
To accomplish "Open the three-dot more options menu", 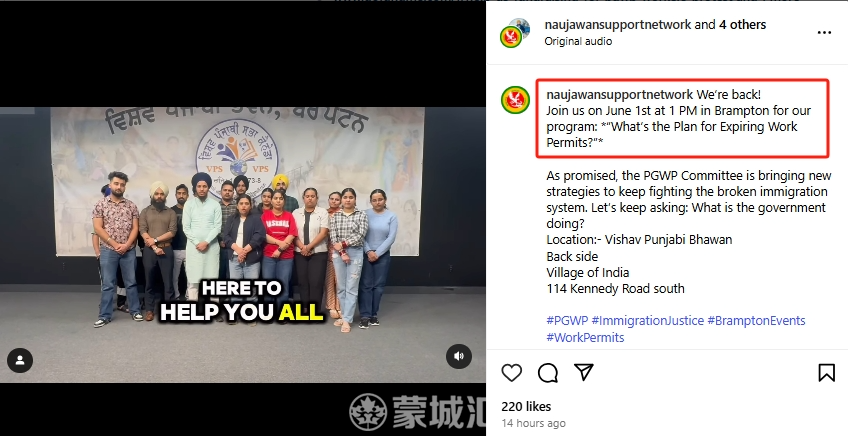I will tap(824, 32).
